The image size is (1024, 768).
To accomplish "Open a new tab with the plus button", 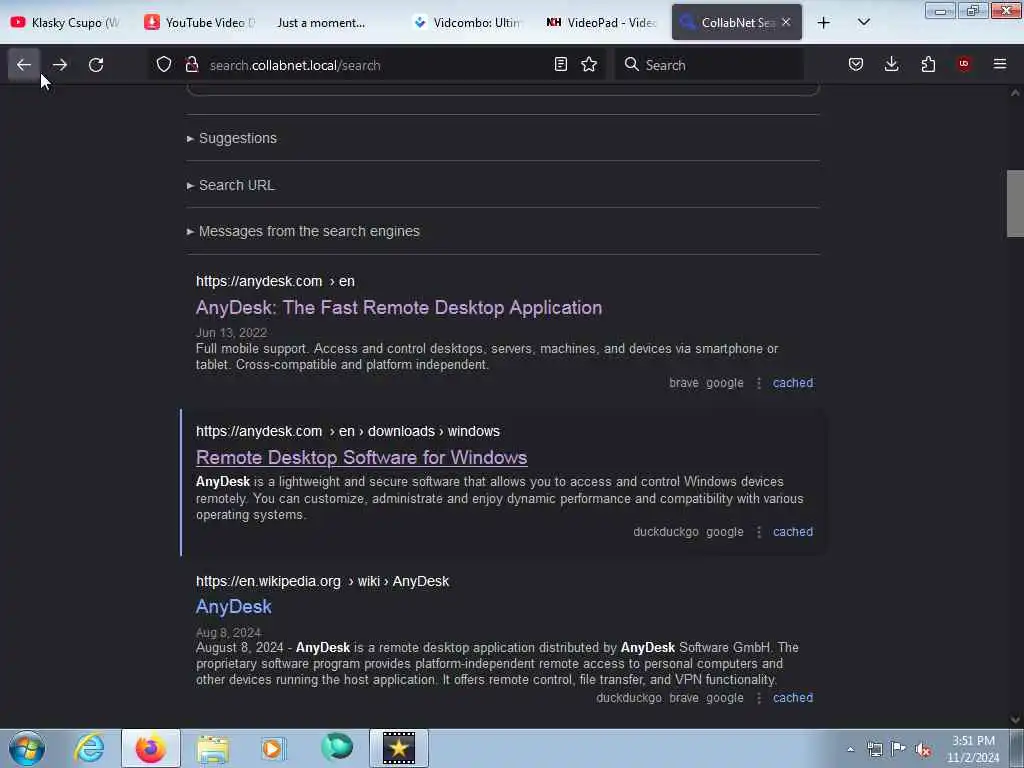I will click(x=824, y=23).
